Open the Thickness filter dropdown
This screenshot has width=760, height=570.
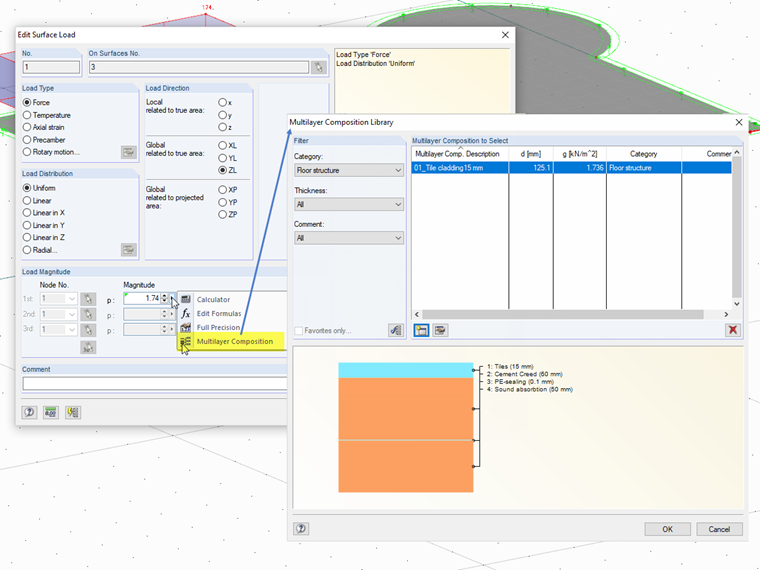tap(349, 205)
